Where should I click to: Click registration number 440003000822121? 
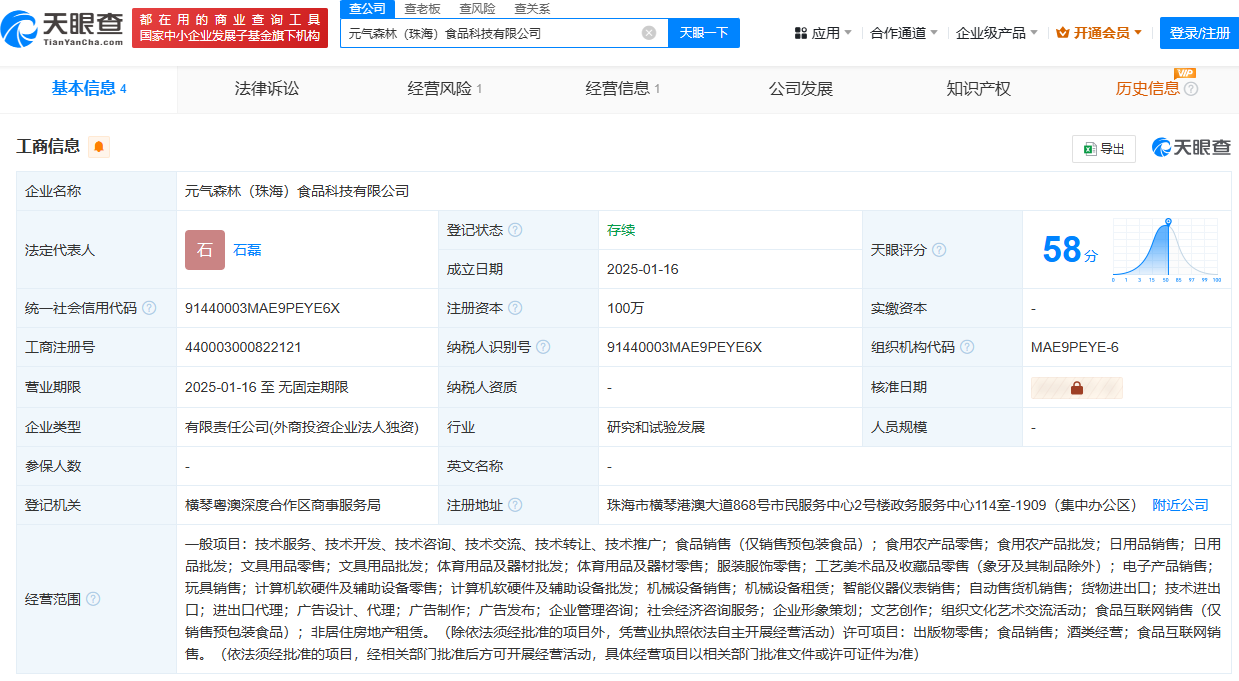[x=243, y=347]
